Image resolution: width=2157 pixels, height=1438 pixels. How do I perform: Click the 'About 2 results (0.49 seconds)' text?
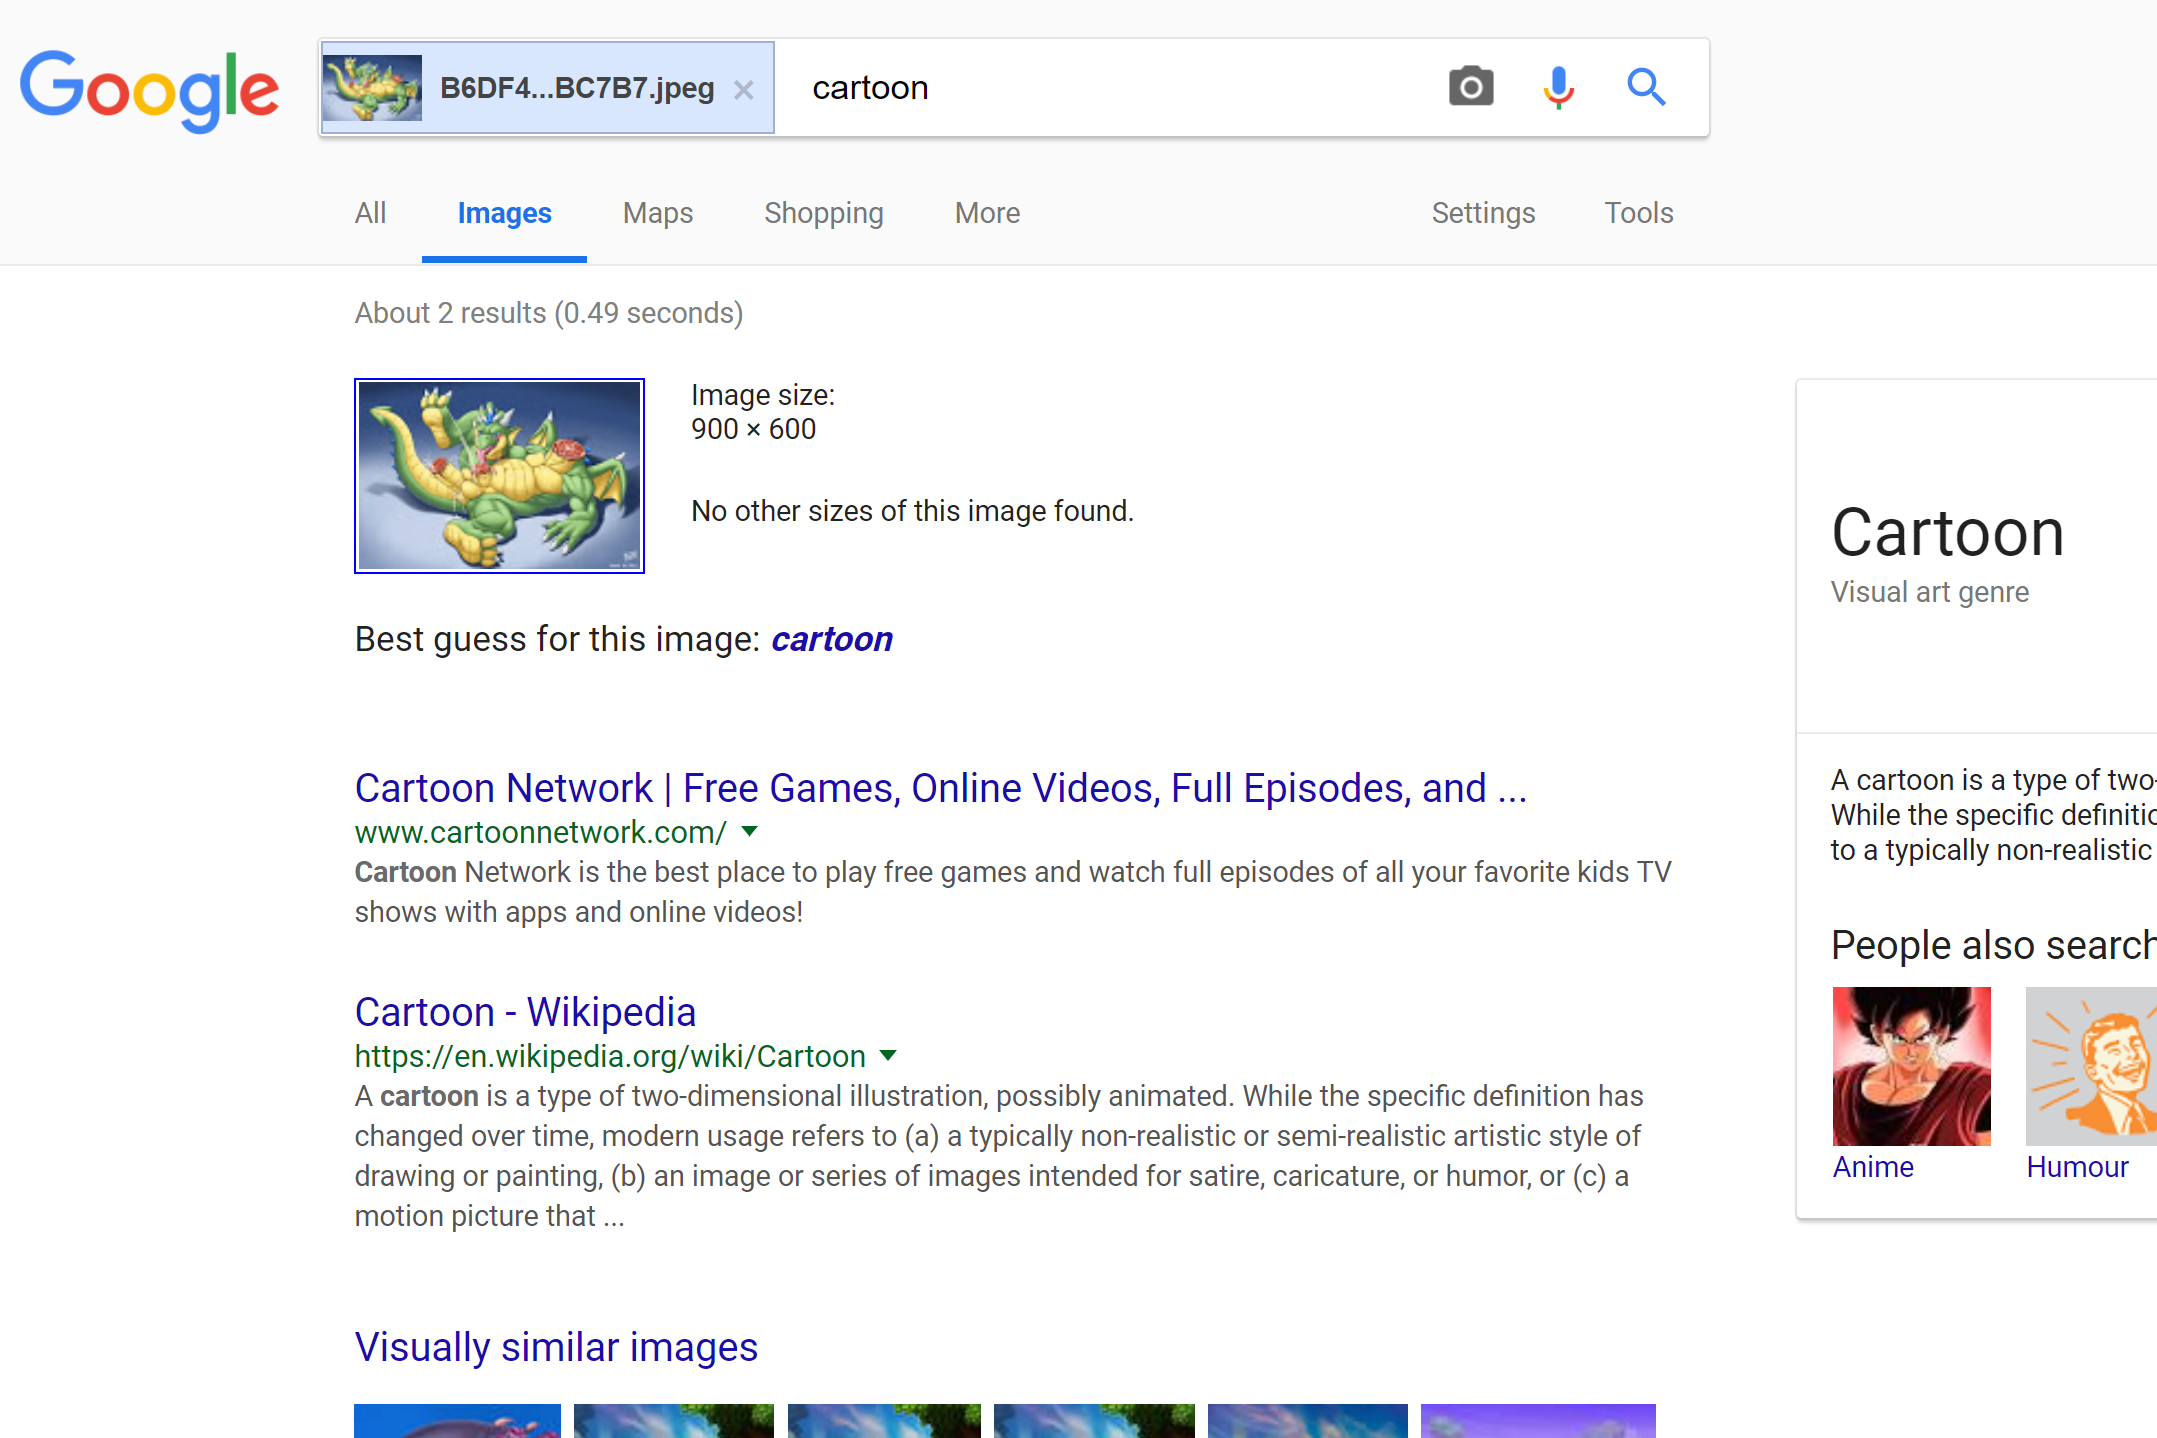click(x=549, y=313)
